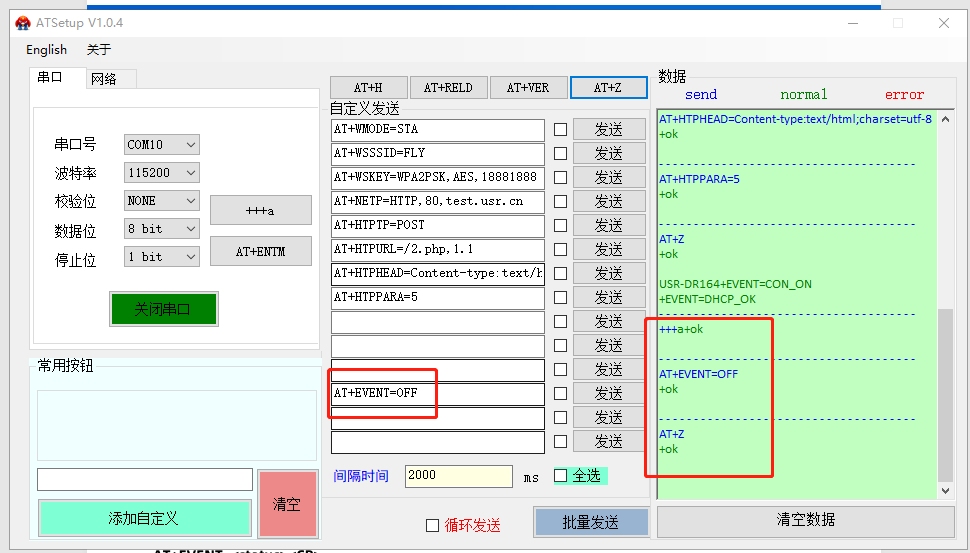
Task: Click 发送 beside AT+EVENT=OFF
Action: pos(608,393)
